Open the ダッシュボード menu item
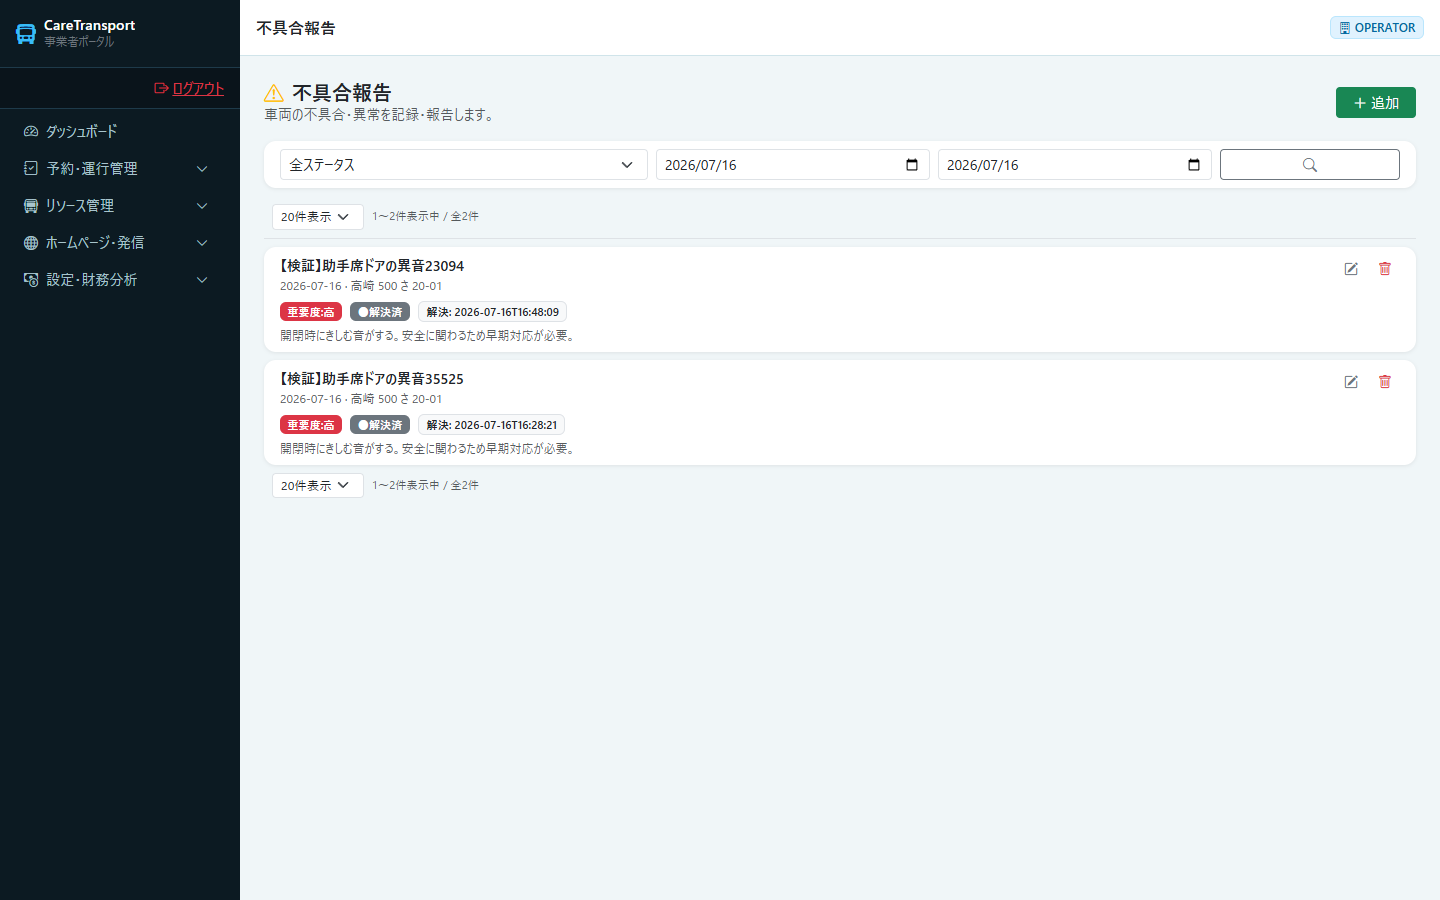 (120, 131)
